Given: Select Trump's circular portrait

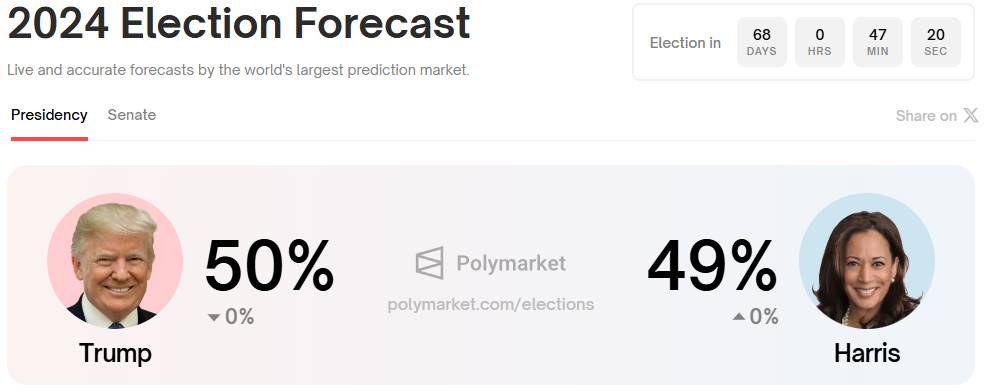Looking at the screenshot, I should pos(115,261).
